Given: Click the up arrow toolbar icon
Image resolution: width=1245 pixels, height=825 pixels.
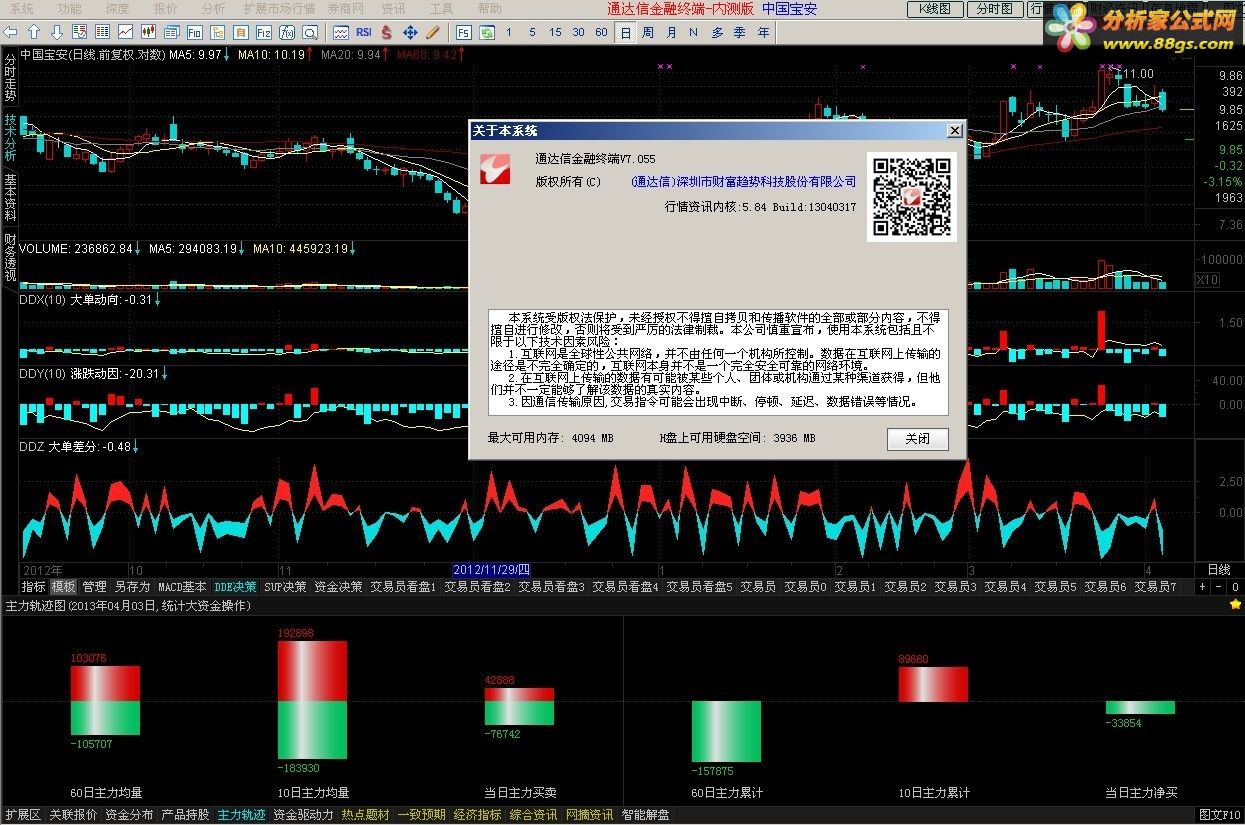Looking at the screenshot, I should (x=34, y=32).
